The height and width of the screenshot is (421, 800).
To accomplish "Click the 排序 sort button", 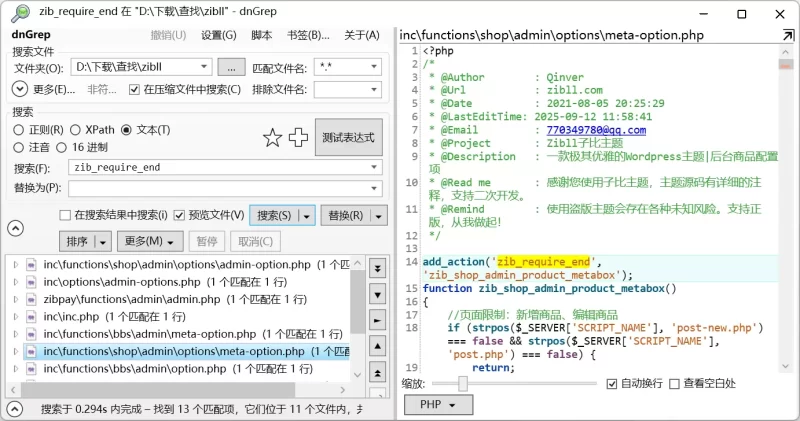I will click(77, 242).
